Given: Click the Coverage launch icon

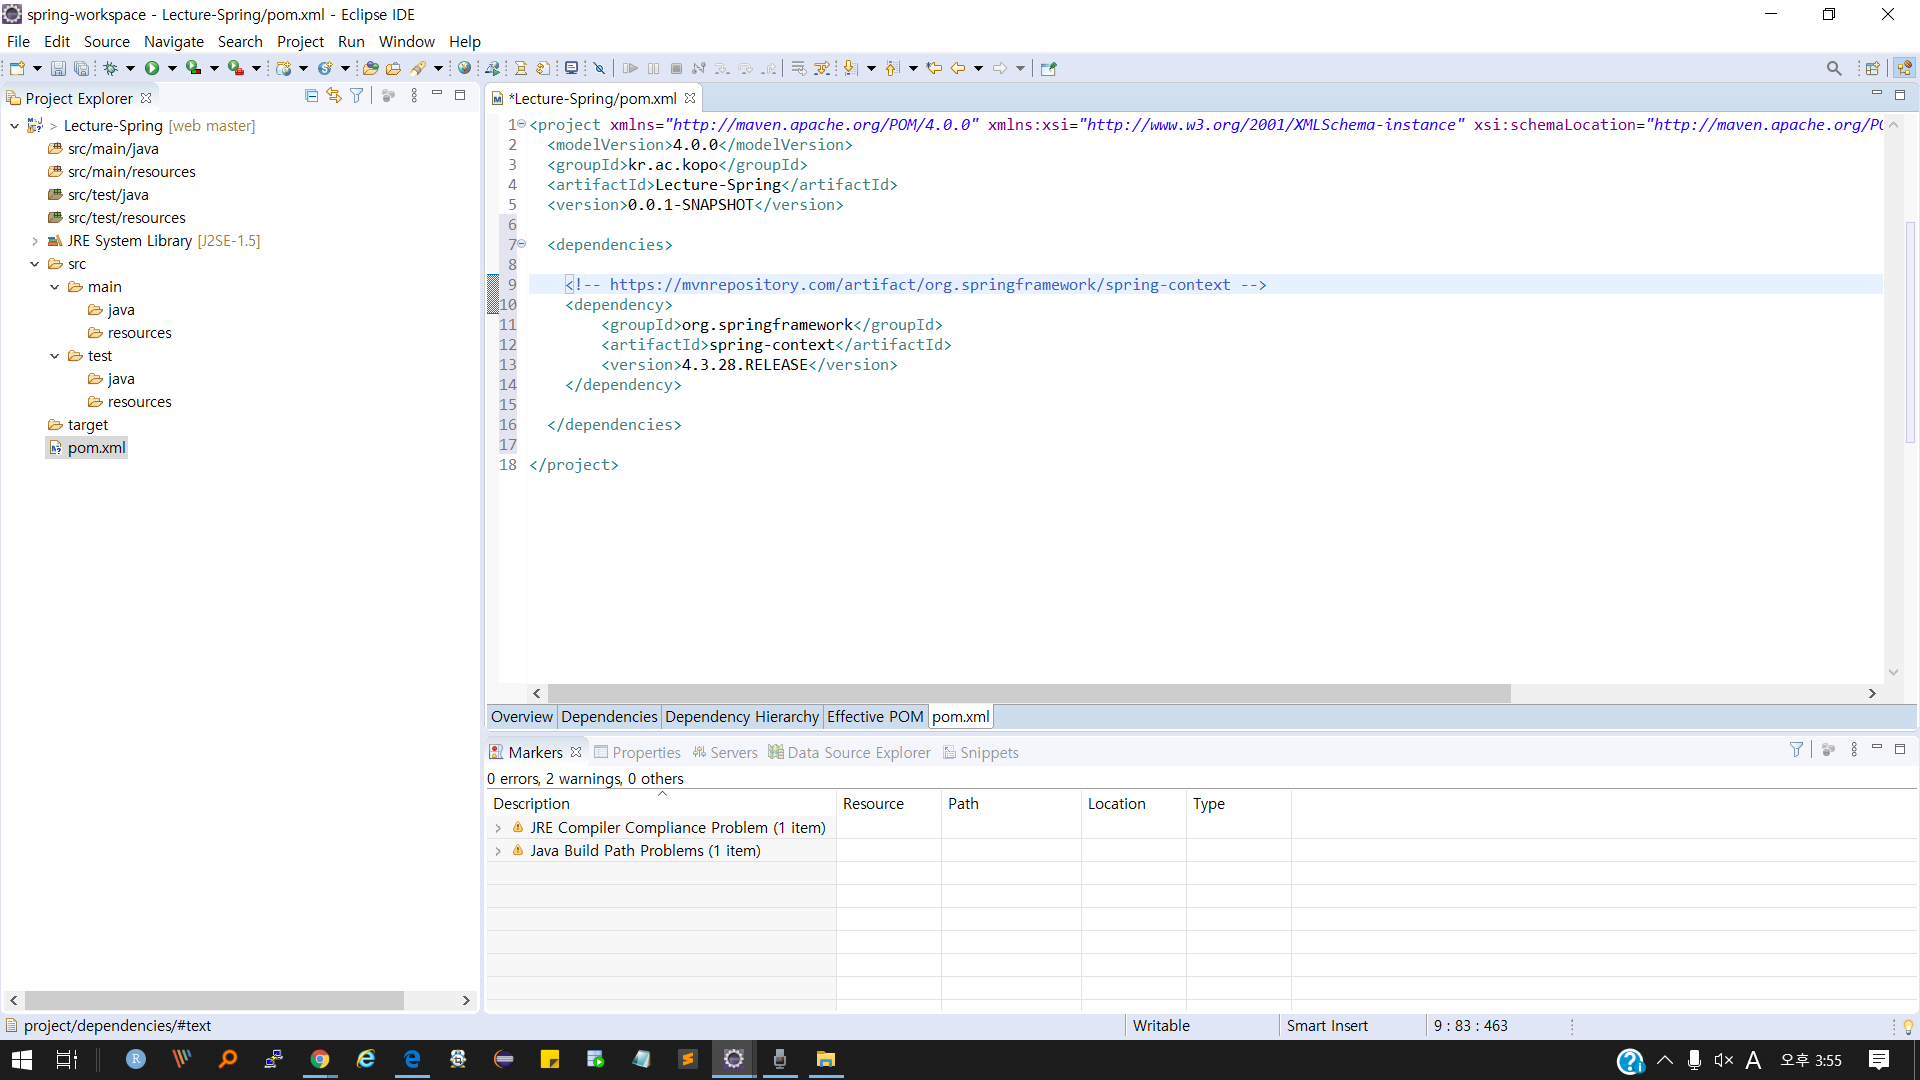Looking at the screenshot, I should click(x=193, y=68).
